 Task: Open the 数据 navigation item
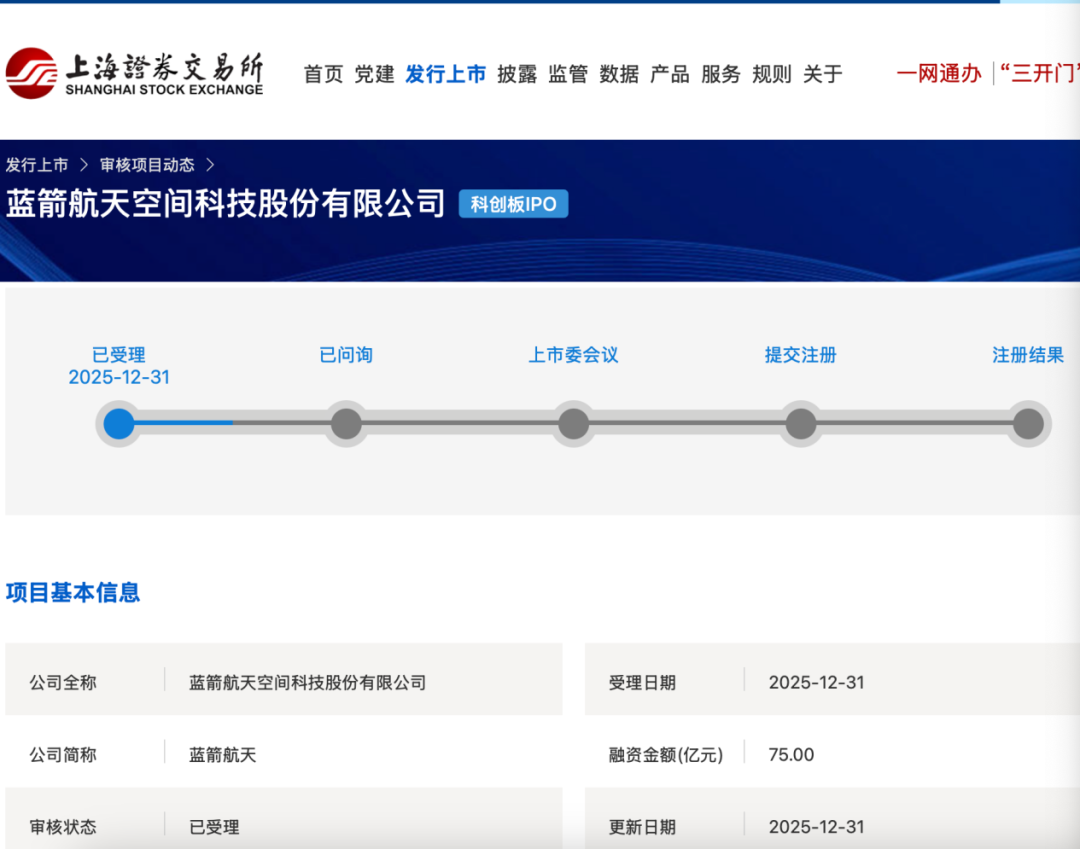coord(619,74)
